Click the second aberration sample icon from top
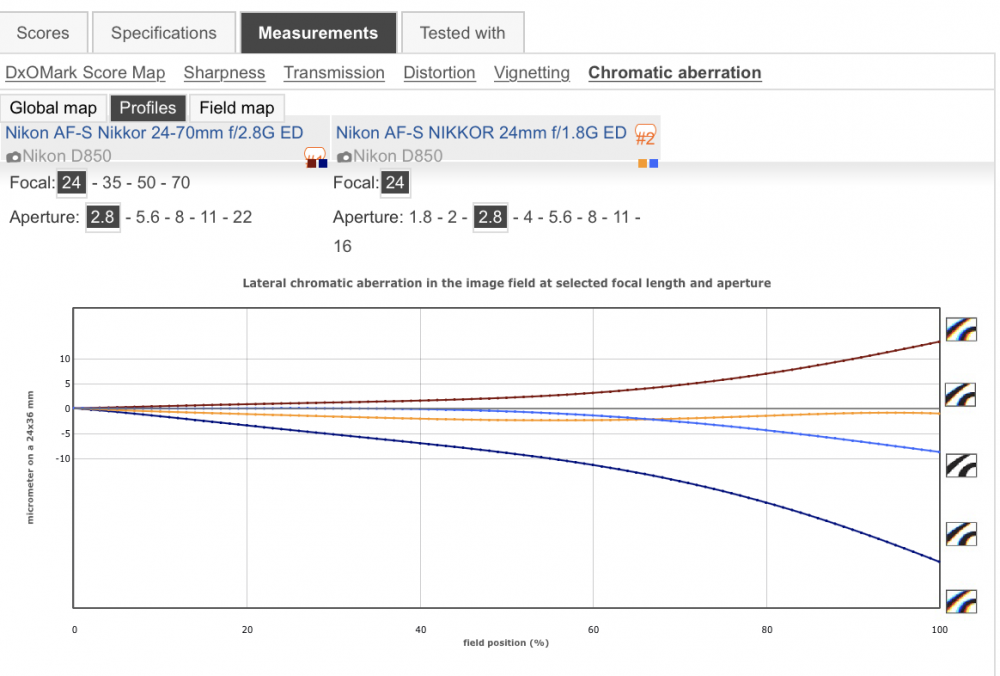 [961, 395]
